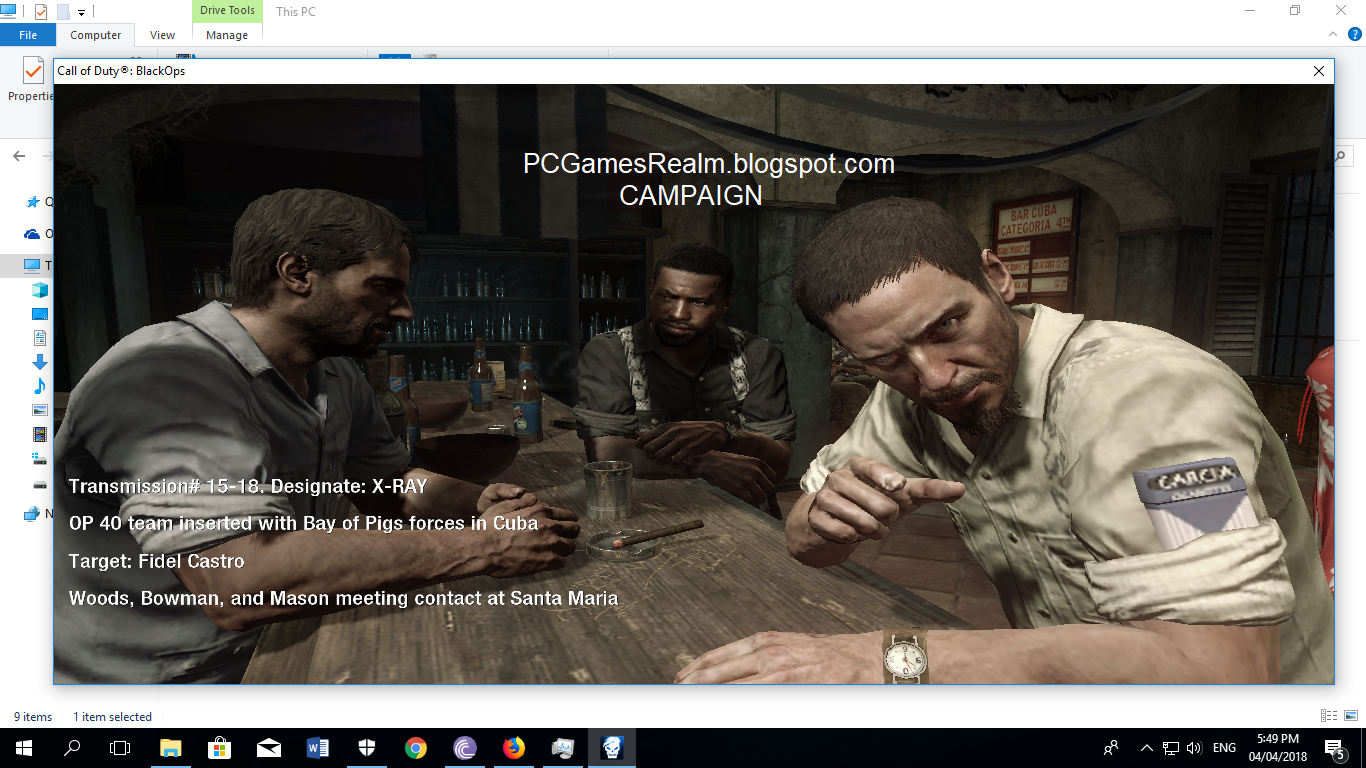Screen dimensions: 1366x768
Task: Open Windows local disk in navigation pane
Action: pos(40,458)
